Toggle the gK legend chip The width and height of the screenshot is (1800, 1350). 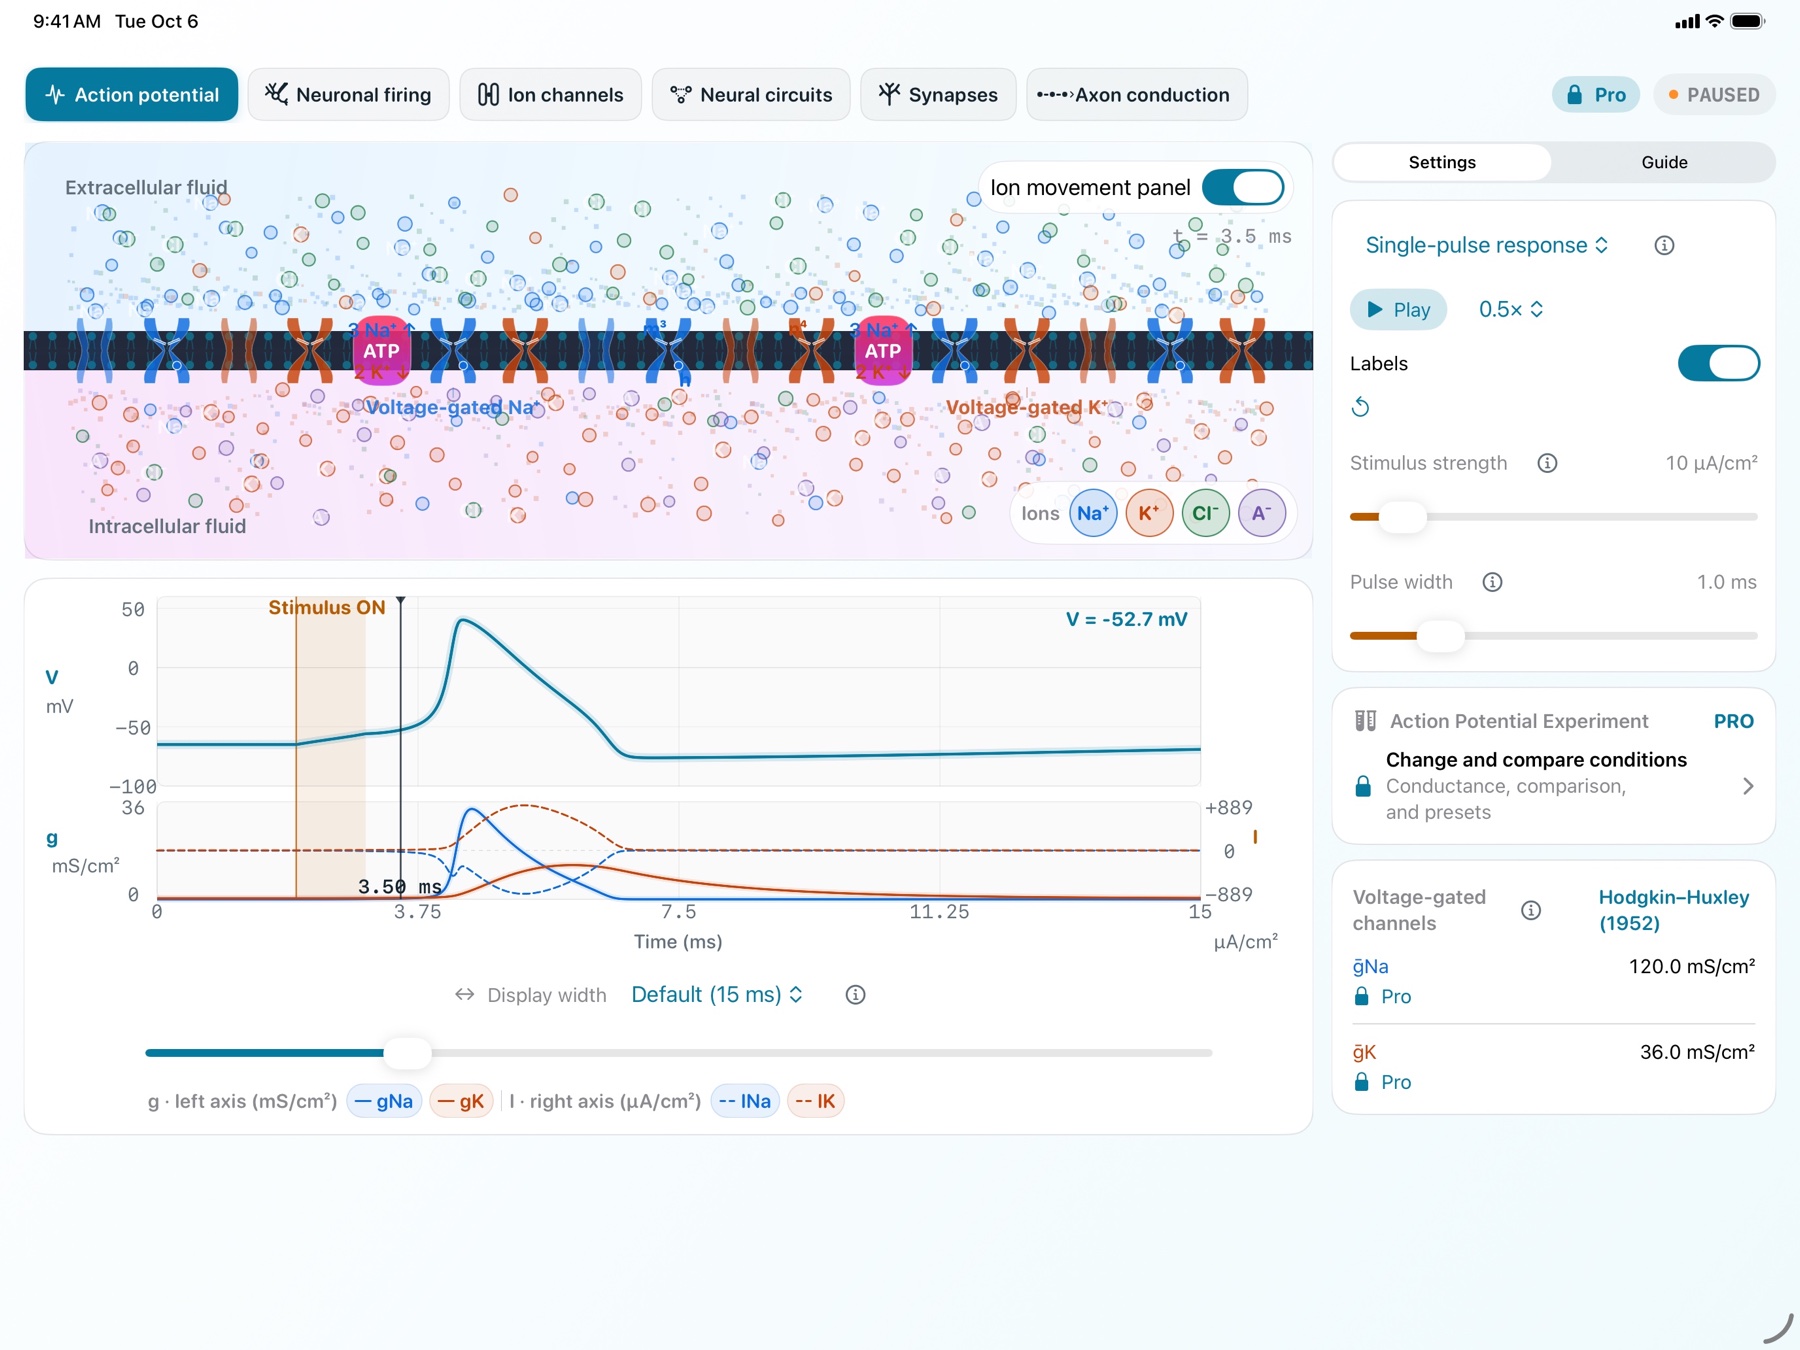(x=461, y=1101)
